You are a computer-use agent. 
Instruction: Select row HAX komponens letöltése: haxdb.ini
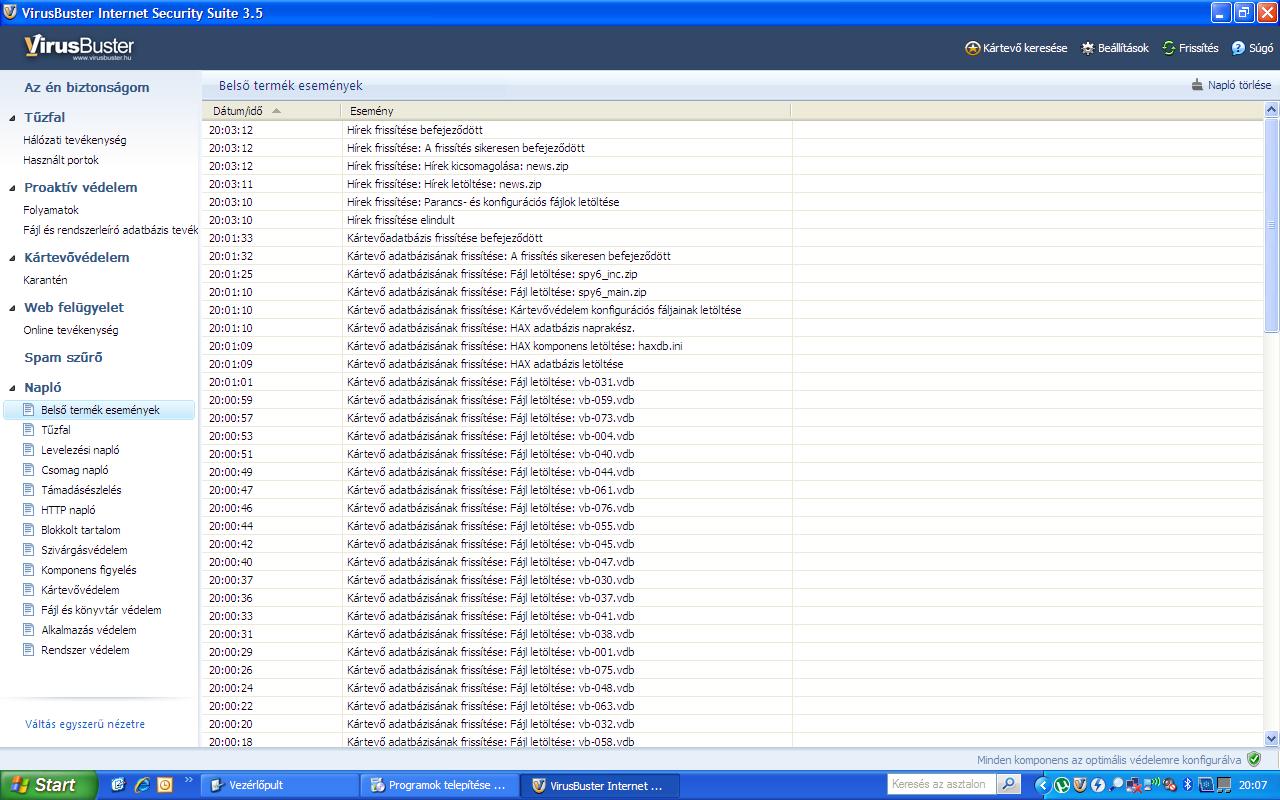[x=733, y=346]
